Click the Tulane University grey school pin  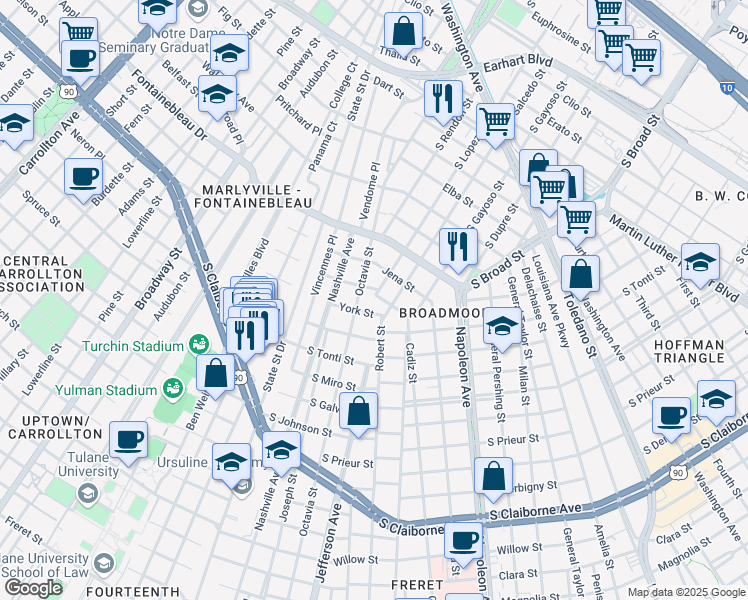(88, 495)
